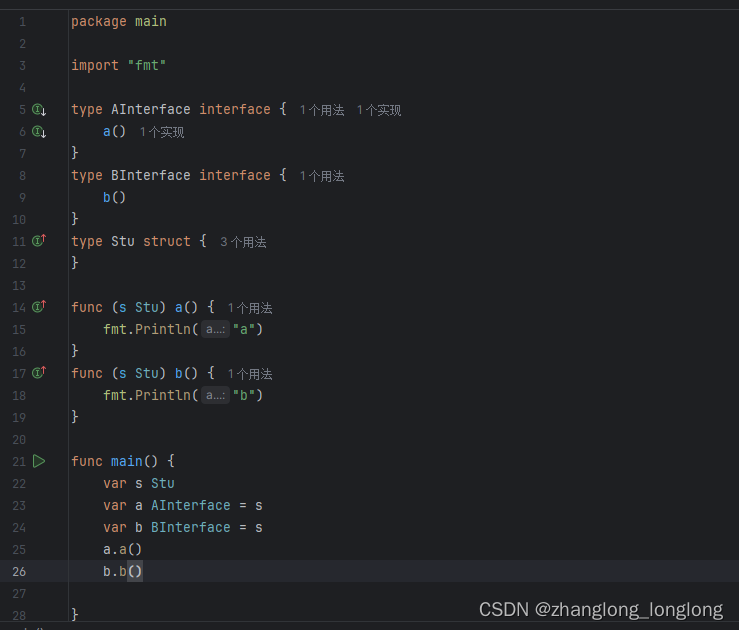The image size is (739, 630).
Task: Click the Stu name in 'type Stu struct'
Action: tap(123, 241)
